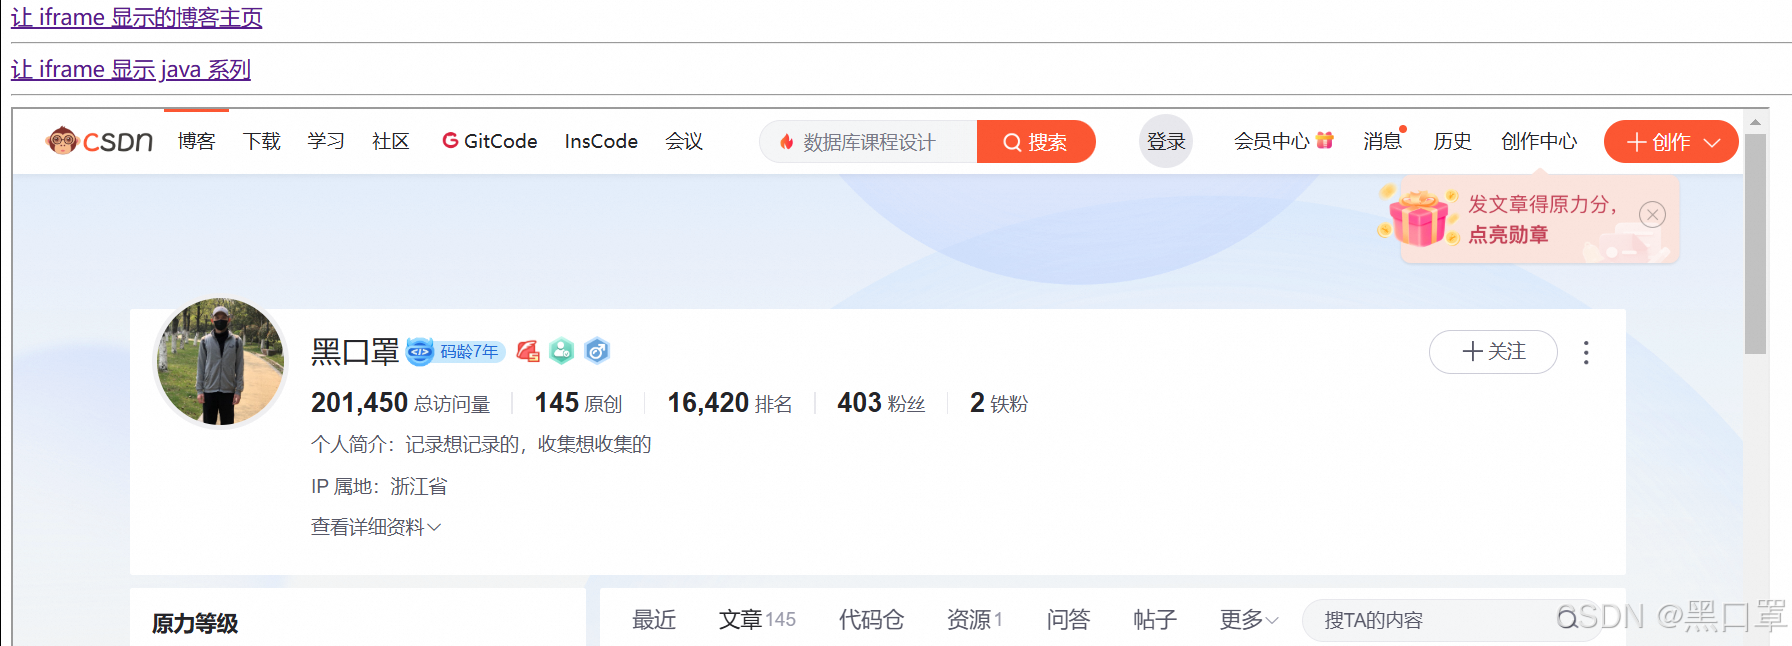Viewport: 1792px width, 646px height.
Task: Click the 个人简介 description text
Action: click(481, 444)
